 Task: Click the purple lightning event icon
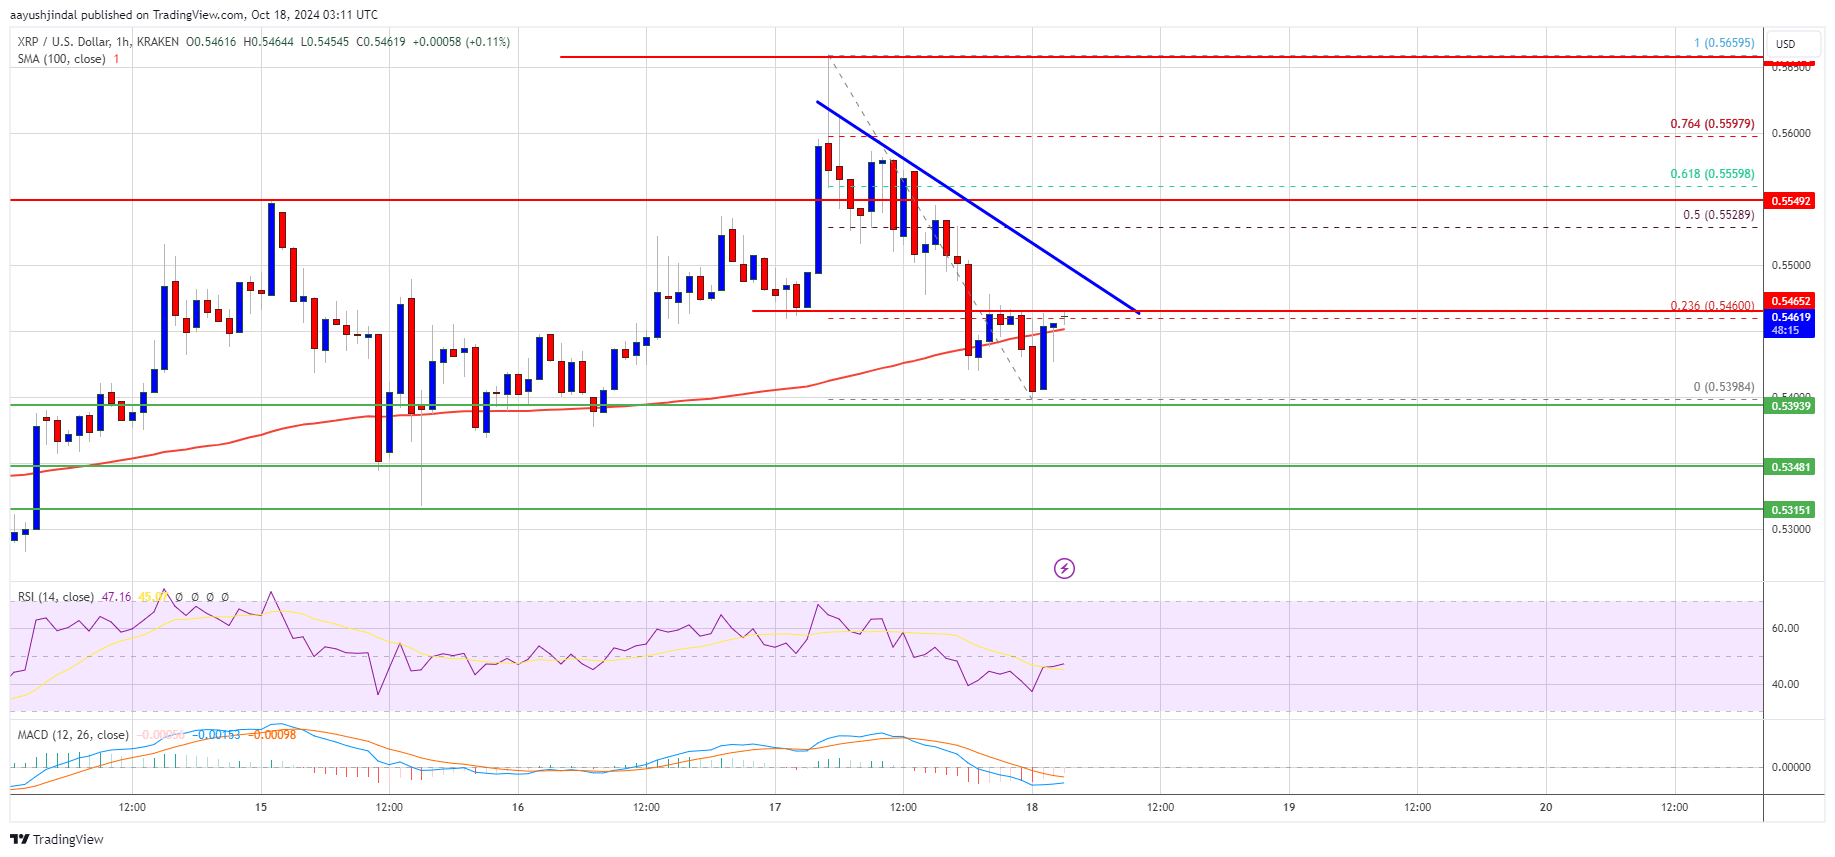1064,568
